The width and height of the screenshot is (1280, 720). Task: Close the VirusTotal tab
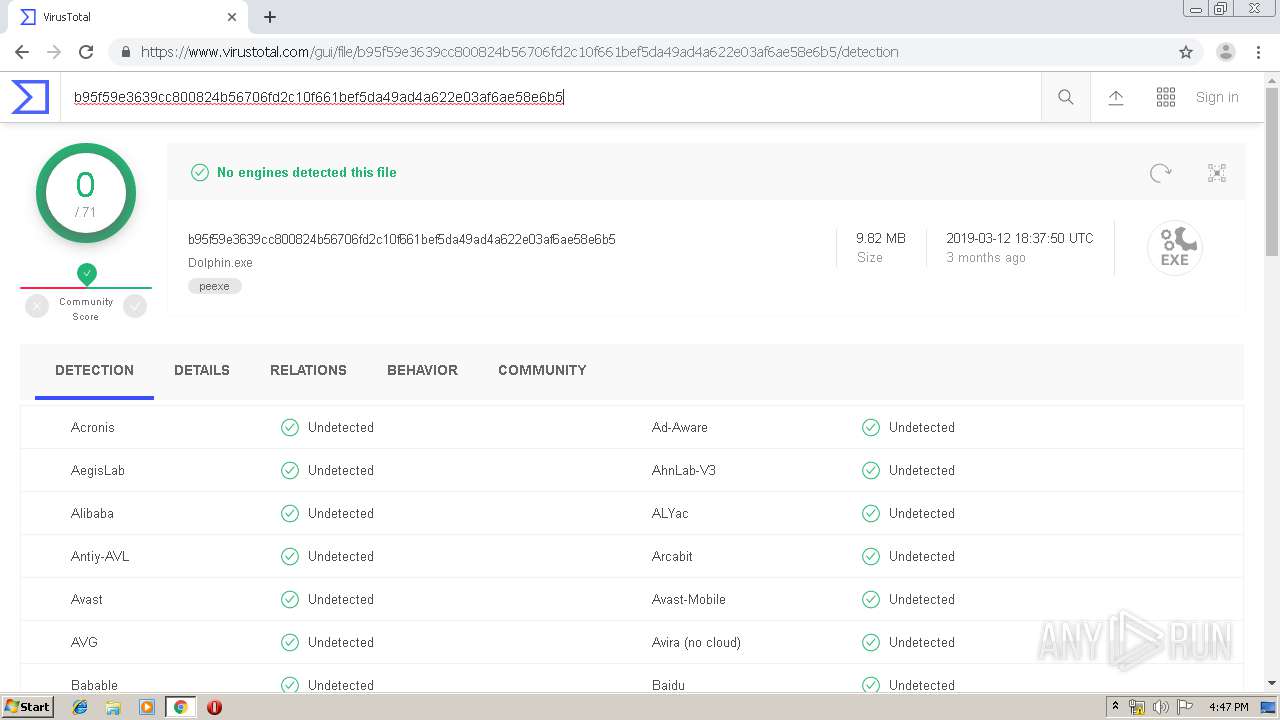232,17
